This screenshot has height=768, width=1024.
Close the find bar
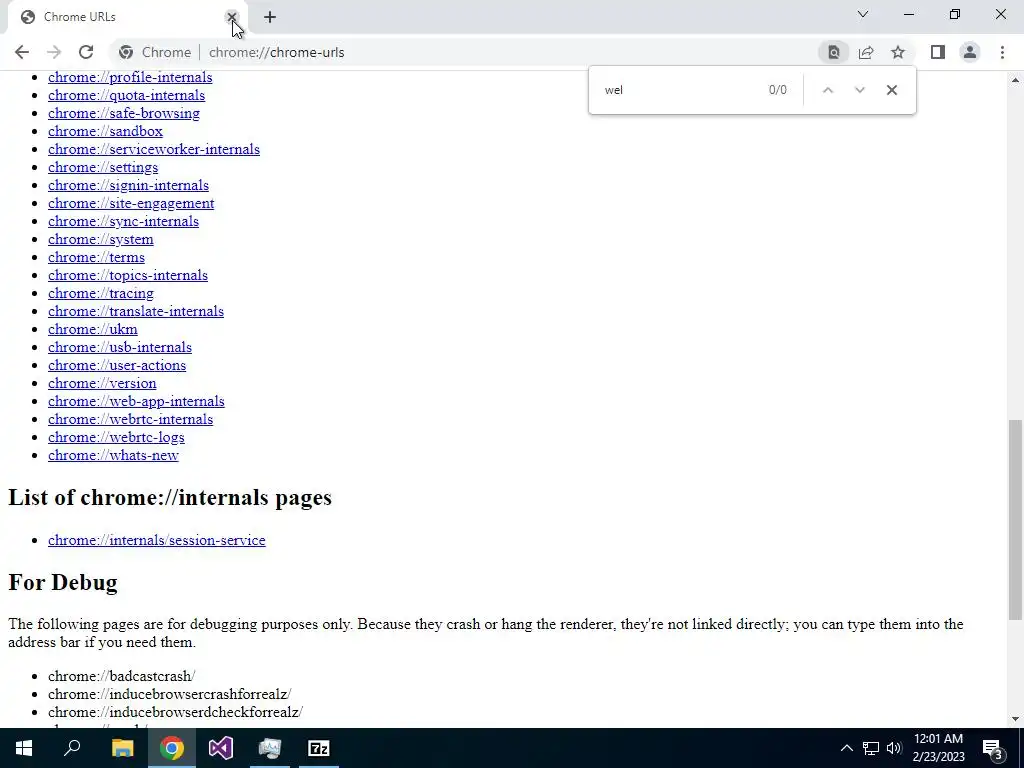pyautogui.click(x=891, y=90)
